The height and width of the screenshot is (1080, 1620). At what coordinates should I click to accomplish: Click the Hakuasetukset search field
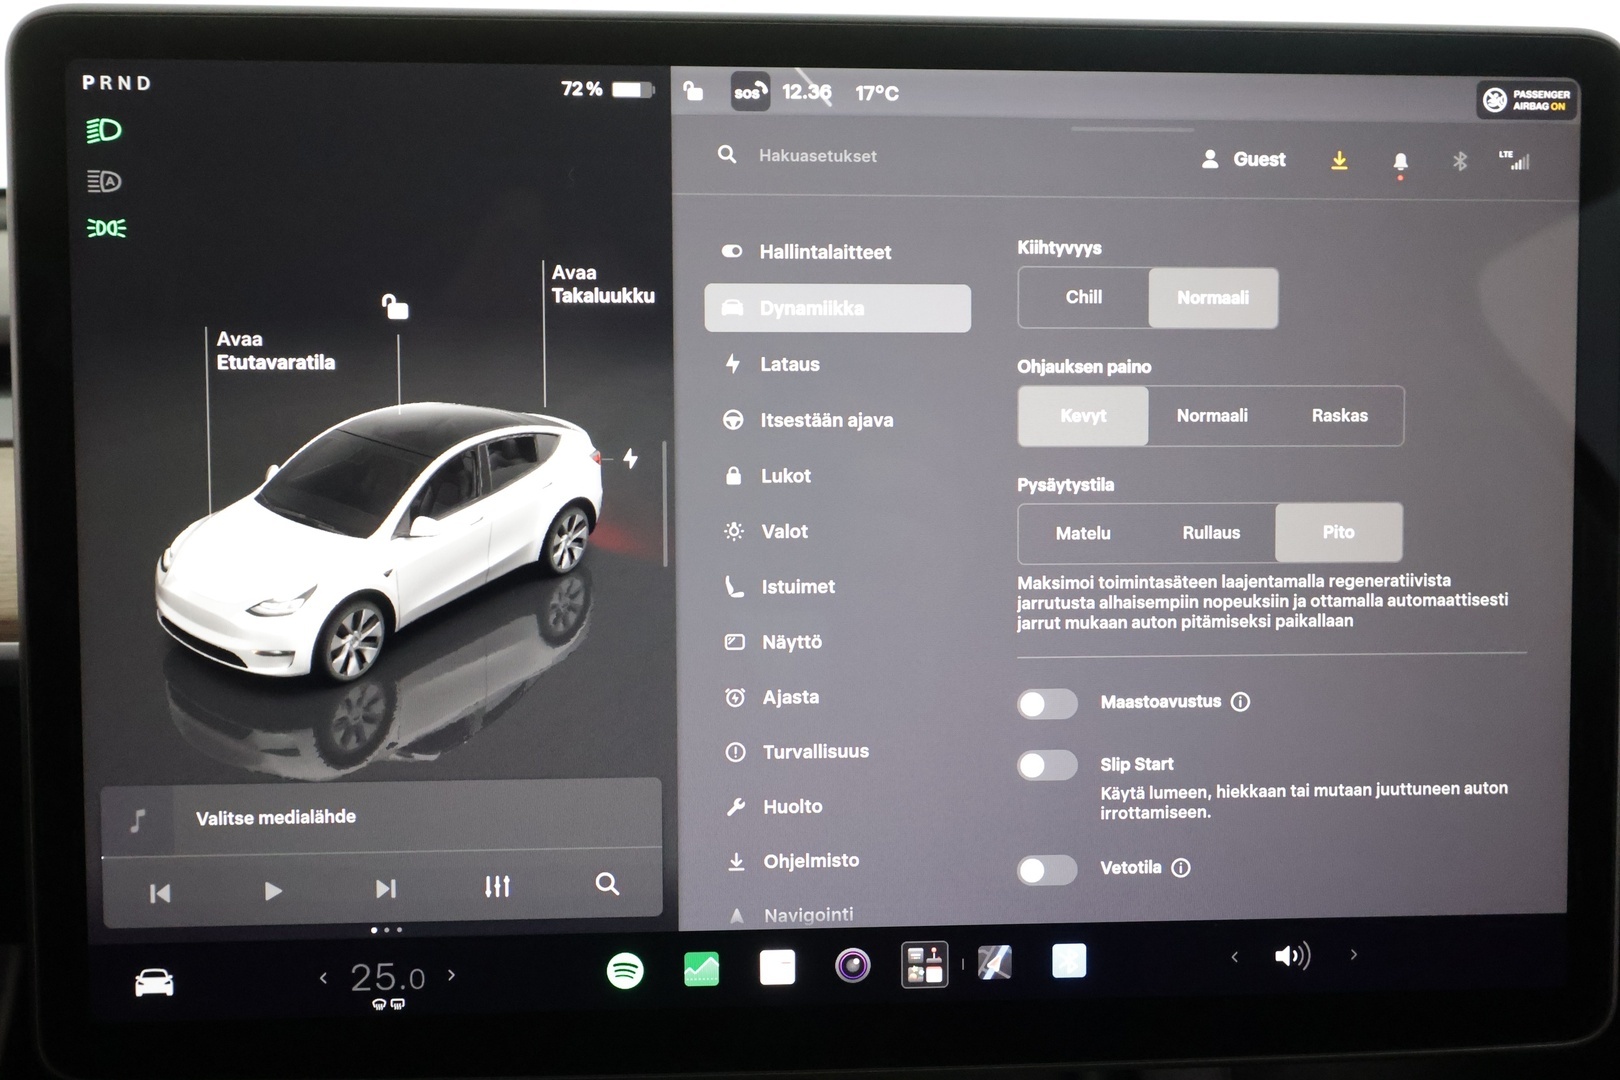(x=817, y=156)
